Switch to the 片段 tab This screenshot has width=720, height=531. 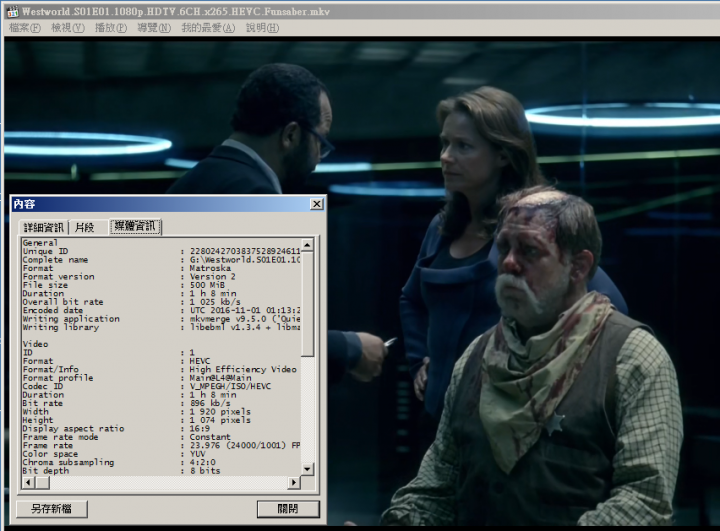[84, 227]
